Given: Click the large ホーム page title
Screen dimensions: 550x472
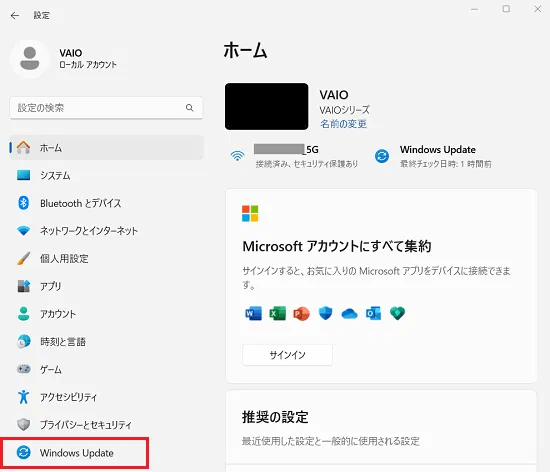Looking at the screenshot, I should pyautogui.click(x=245, y=50).
